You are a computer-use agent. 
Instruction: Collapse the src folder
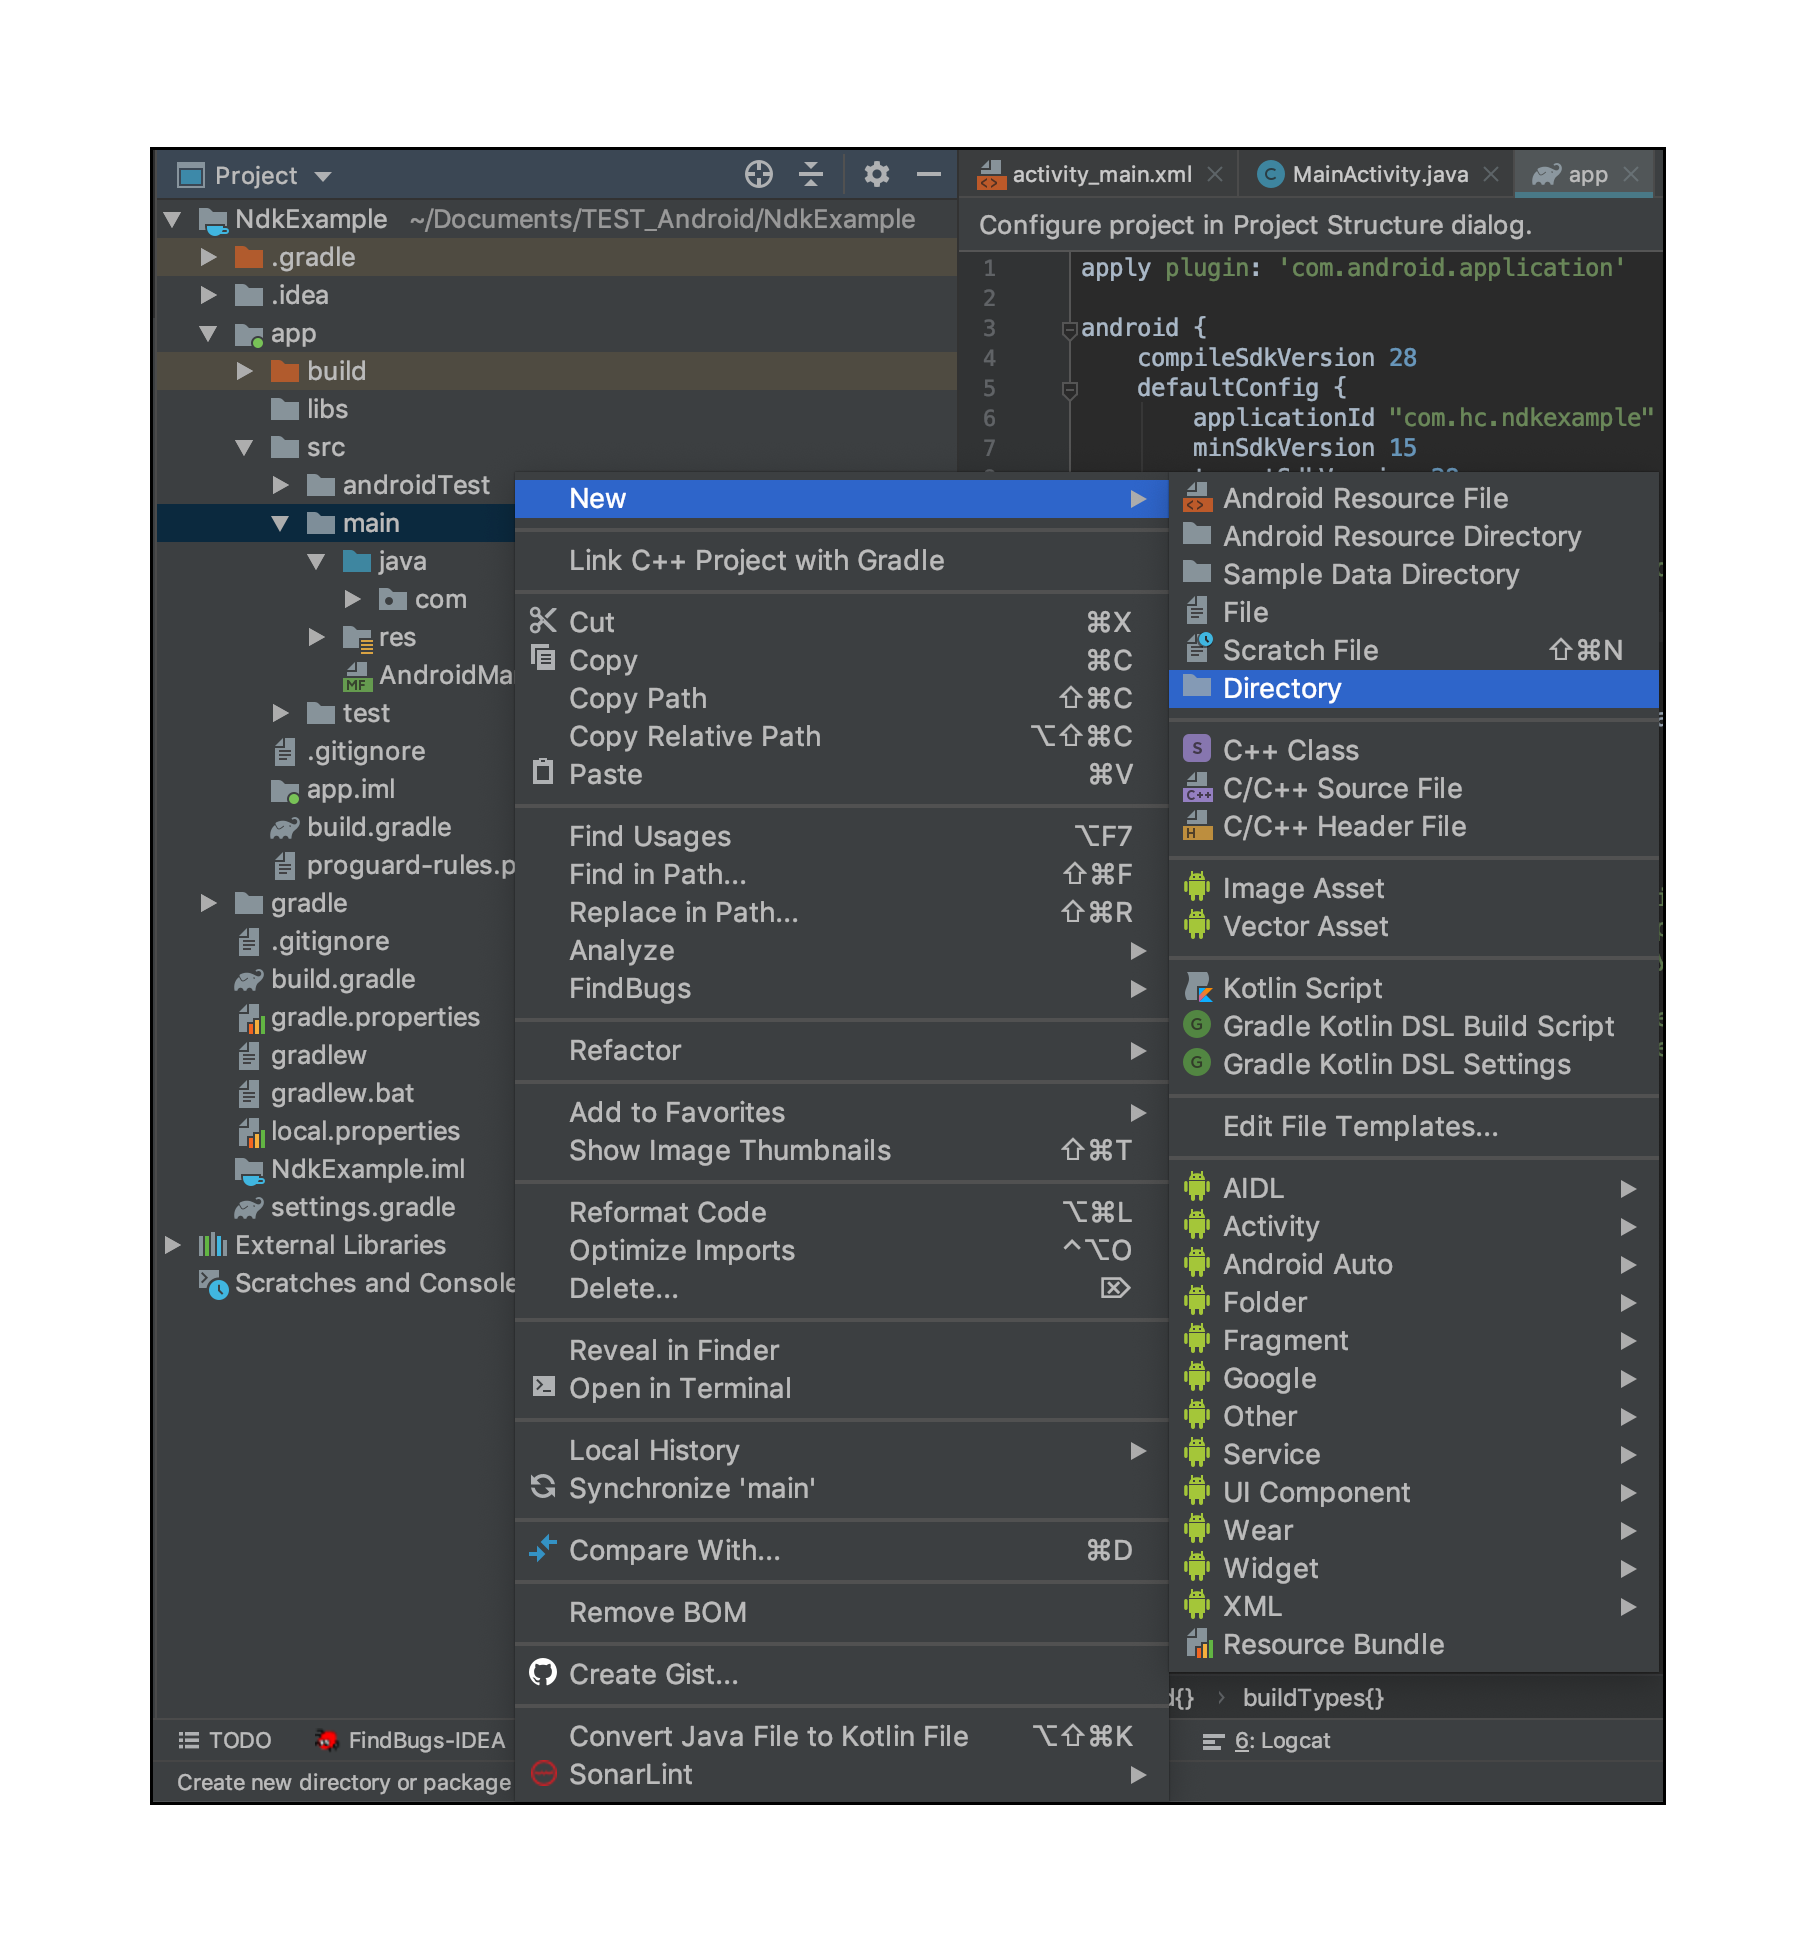tap(244, 447)
